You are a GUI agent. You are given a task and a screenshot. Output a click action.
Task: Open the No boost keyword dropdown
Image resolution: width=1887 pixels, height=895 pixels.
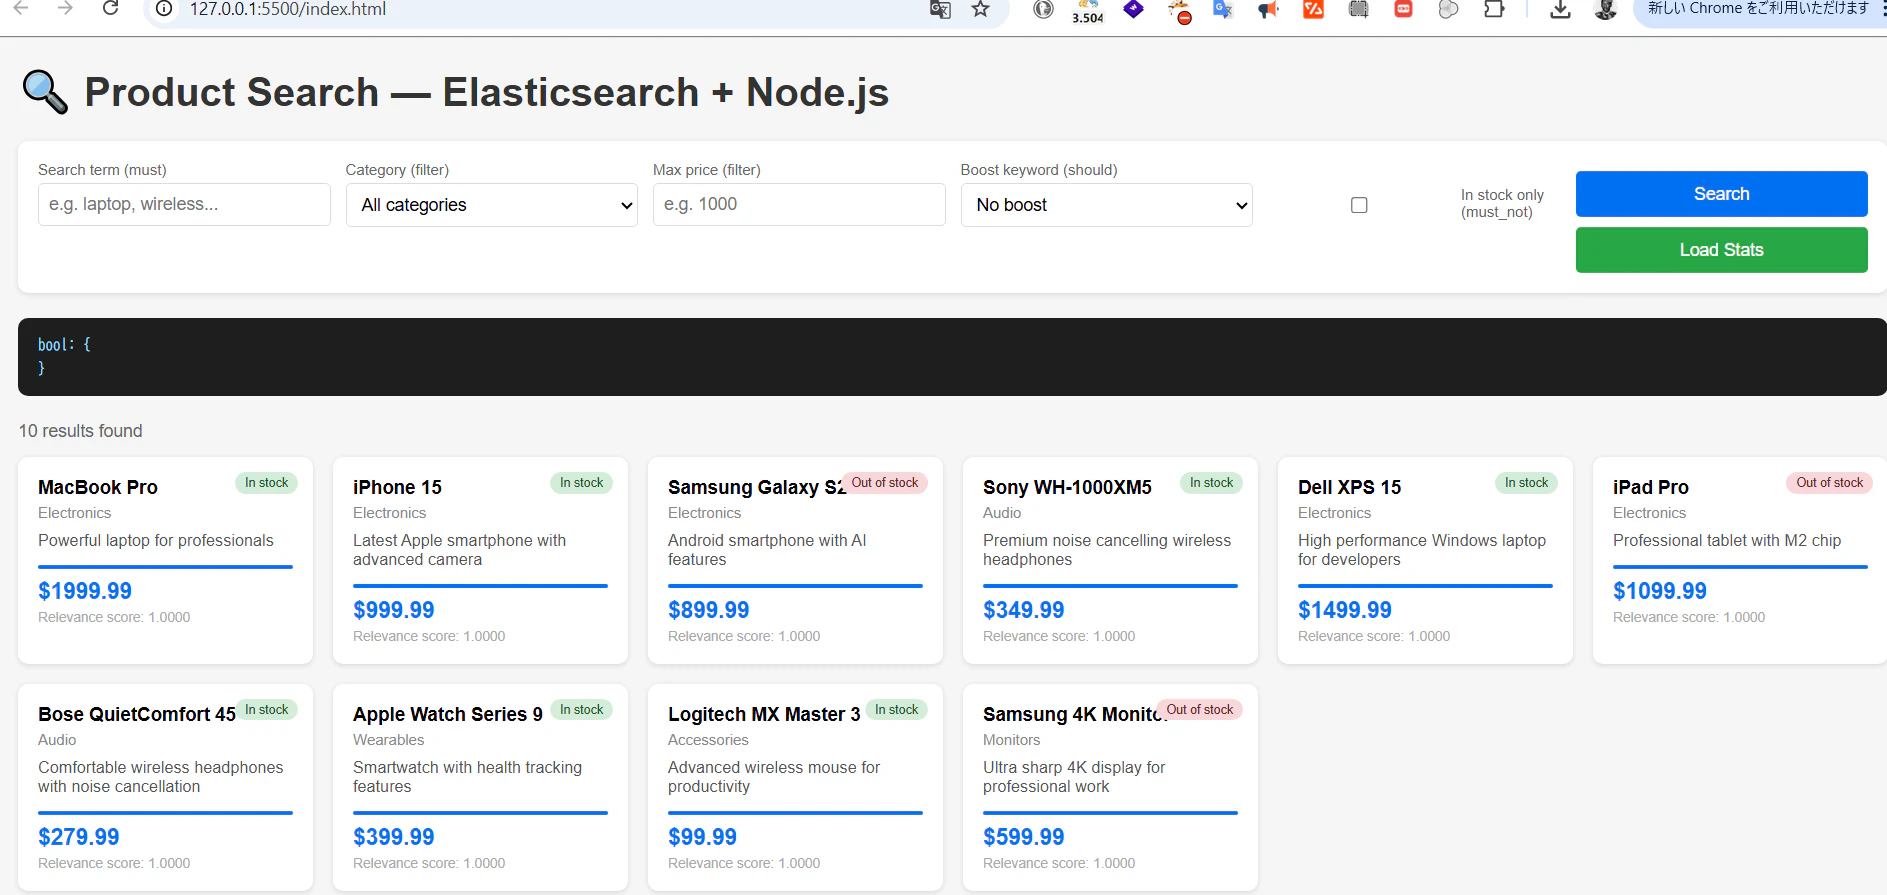1107,205
